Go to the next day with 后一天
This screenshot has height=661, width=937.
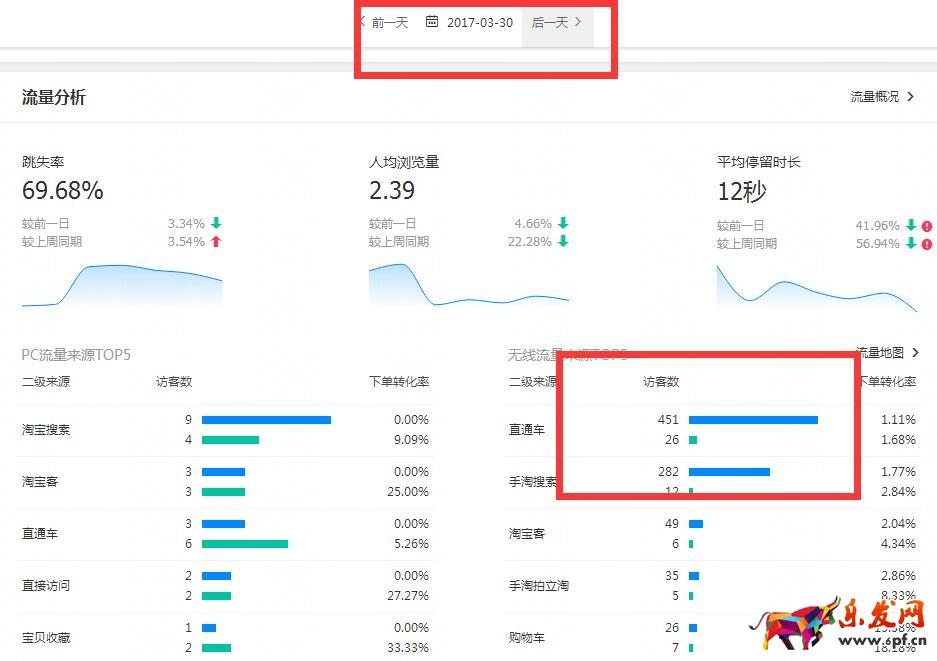549,23
